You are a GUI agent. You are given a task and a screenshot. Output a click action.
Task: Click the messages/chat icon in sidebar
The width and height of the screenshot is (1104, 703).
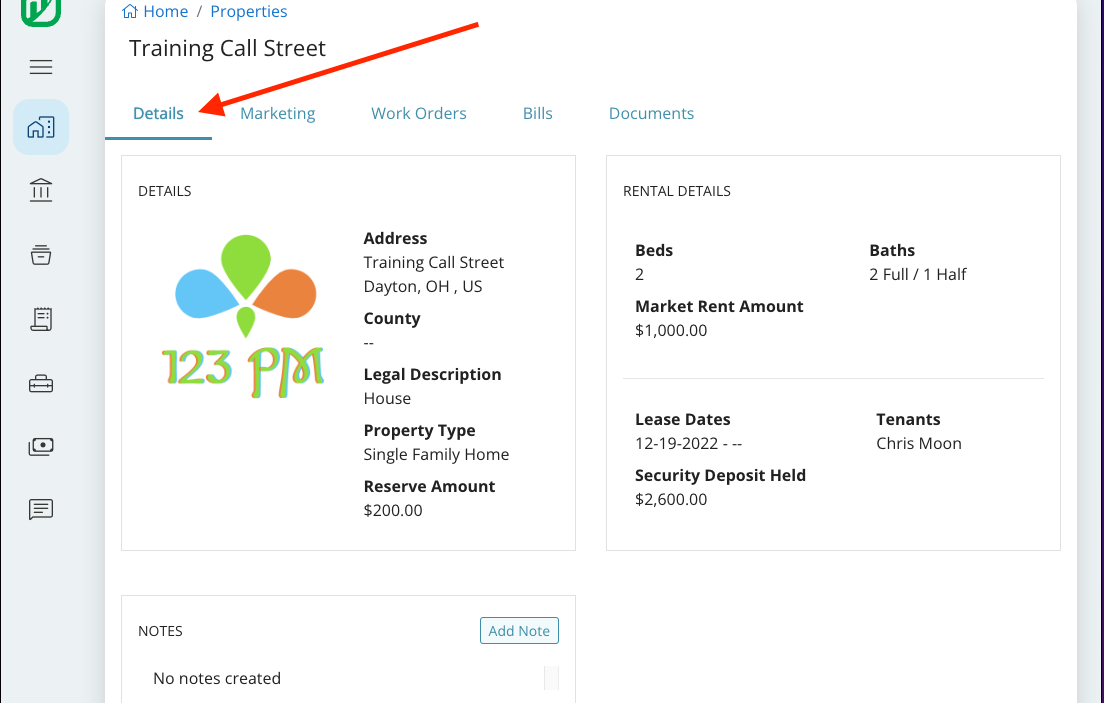tap(40, 509)
